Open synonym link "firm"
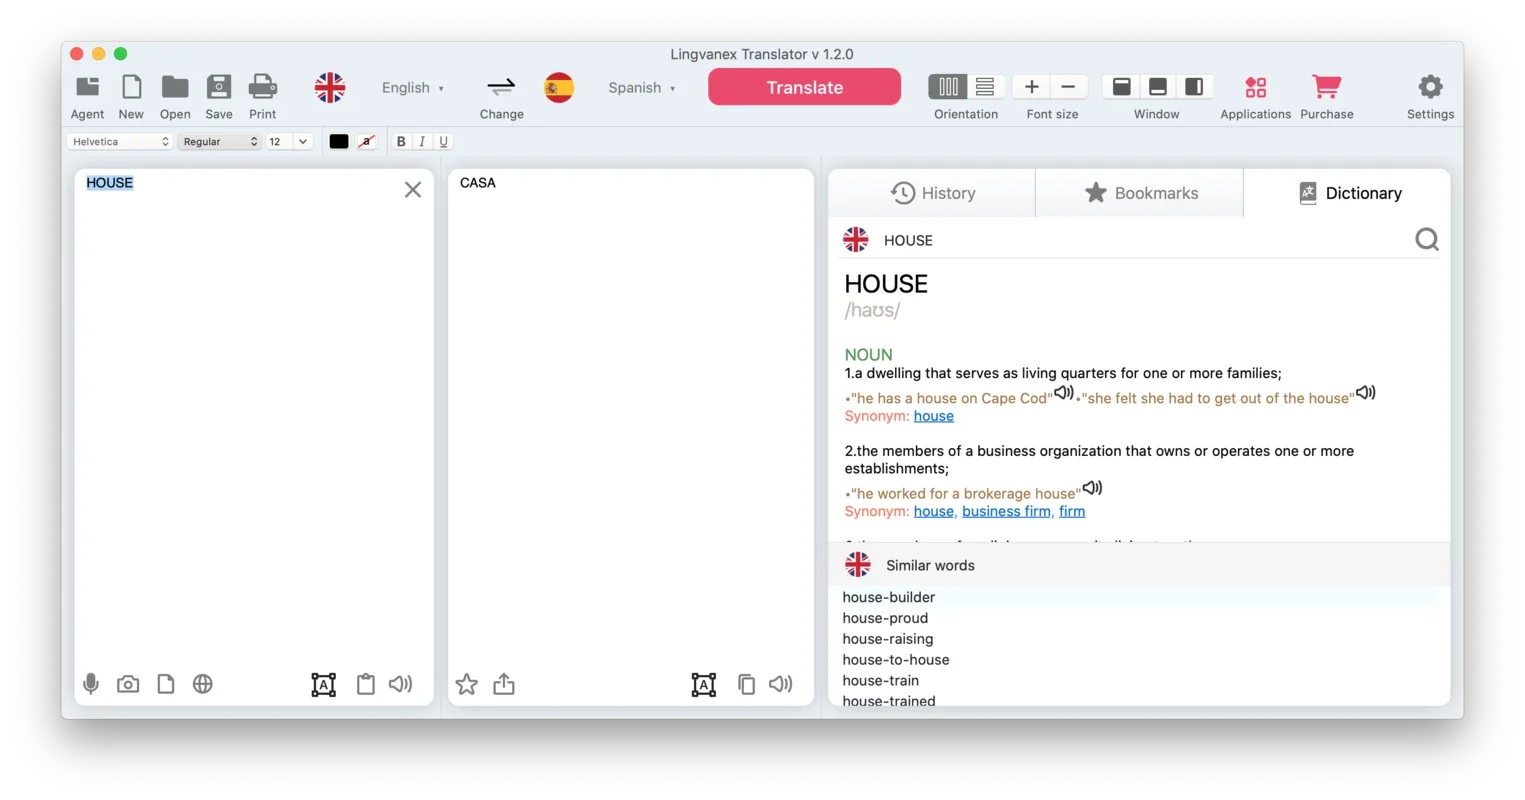 point(1072,511)
